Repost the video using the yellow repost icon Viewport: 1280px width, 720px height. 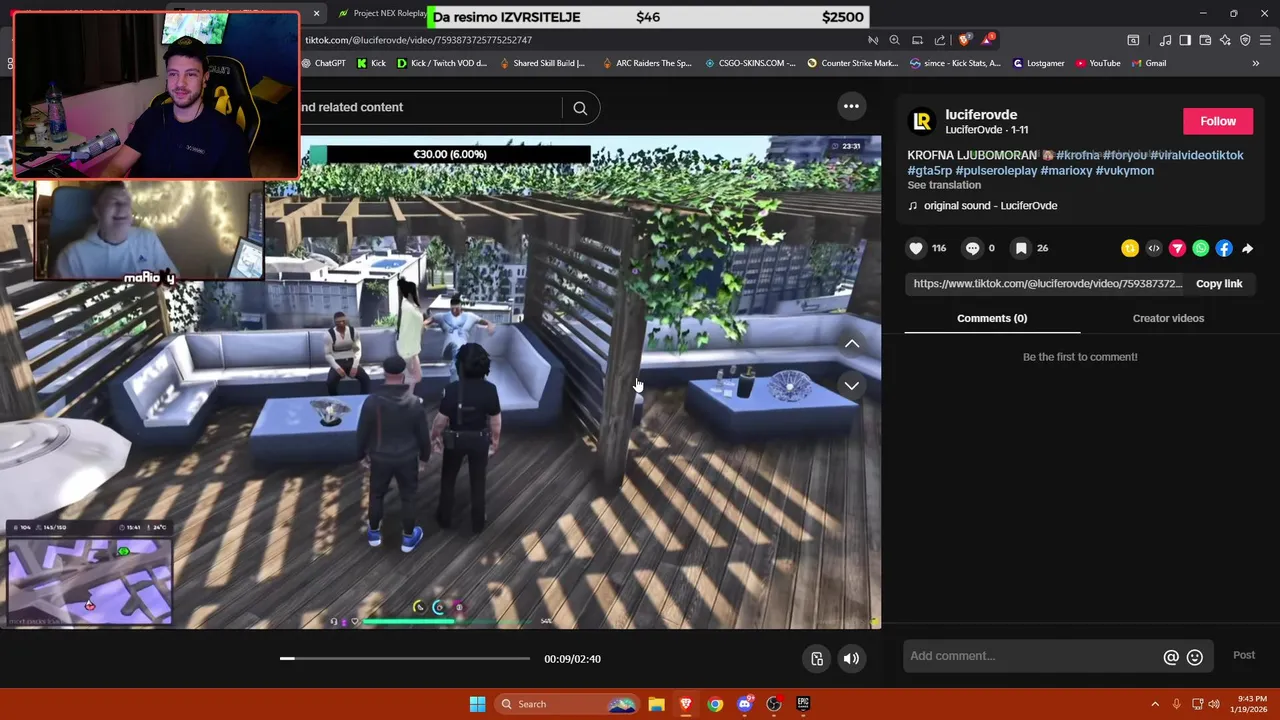(1130, 248)
